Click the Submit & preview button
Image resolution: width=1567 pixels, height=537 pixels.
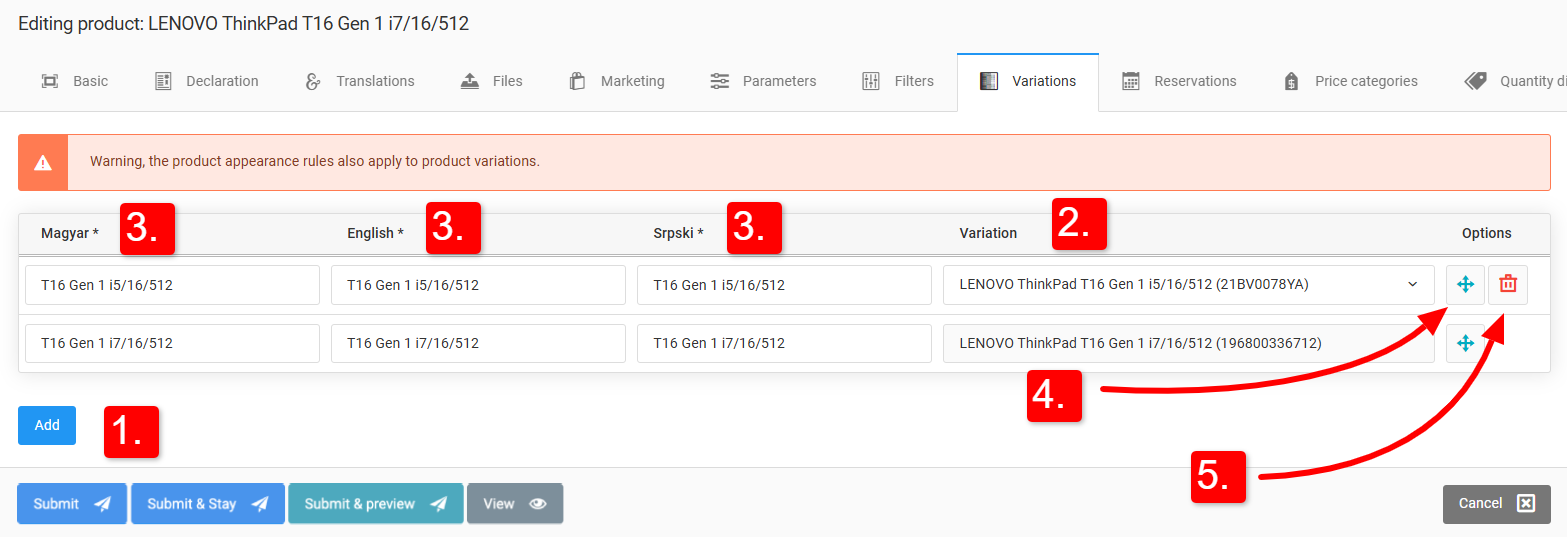pos(375,504)
